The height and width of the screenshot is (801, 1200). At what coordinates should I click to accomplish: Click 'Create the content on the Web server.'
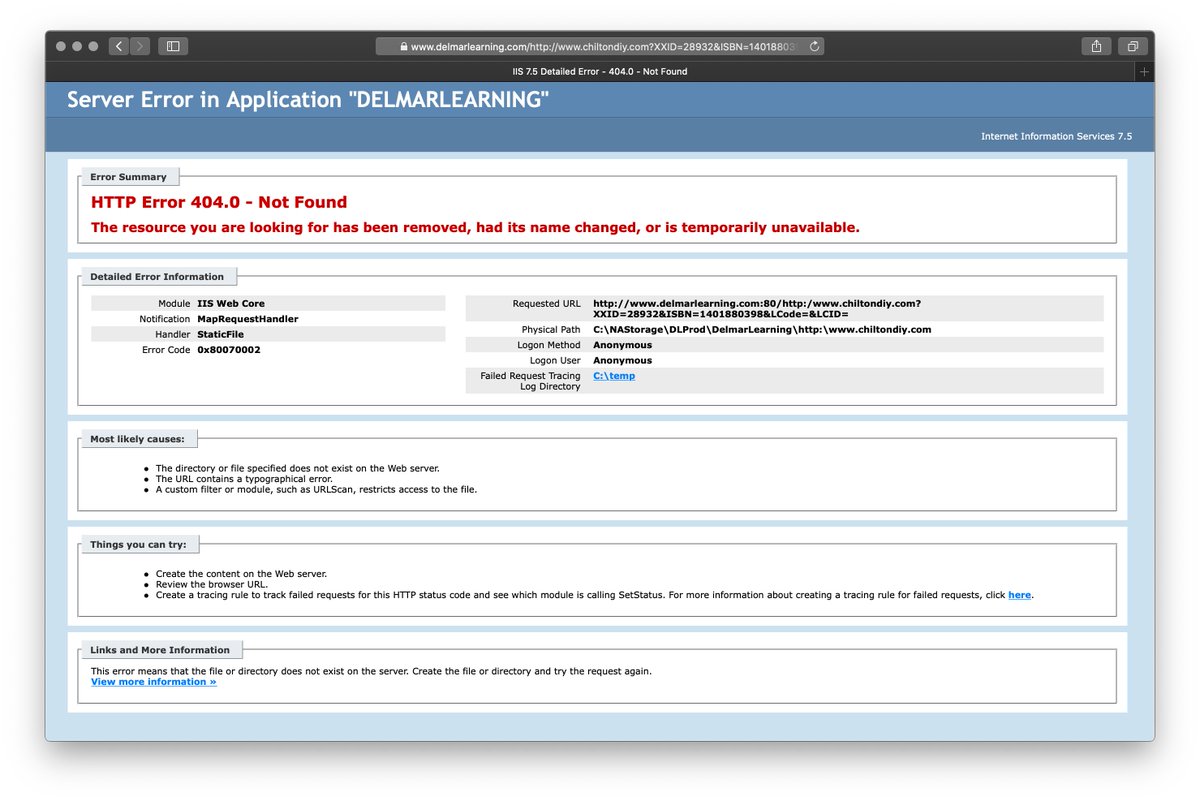tap(241, 574)
